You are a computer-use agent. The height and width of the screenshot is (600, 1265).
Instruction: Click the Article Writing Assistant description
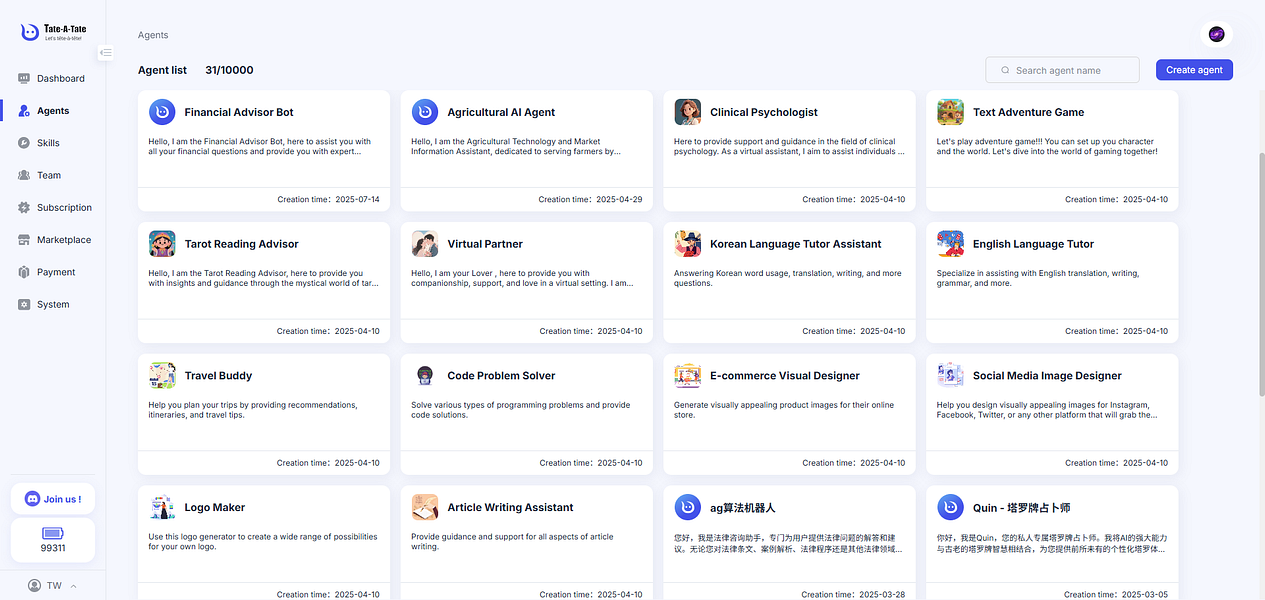pyautogui.click(x=512, y=542)
